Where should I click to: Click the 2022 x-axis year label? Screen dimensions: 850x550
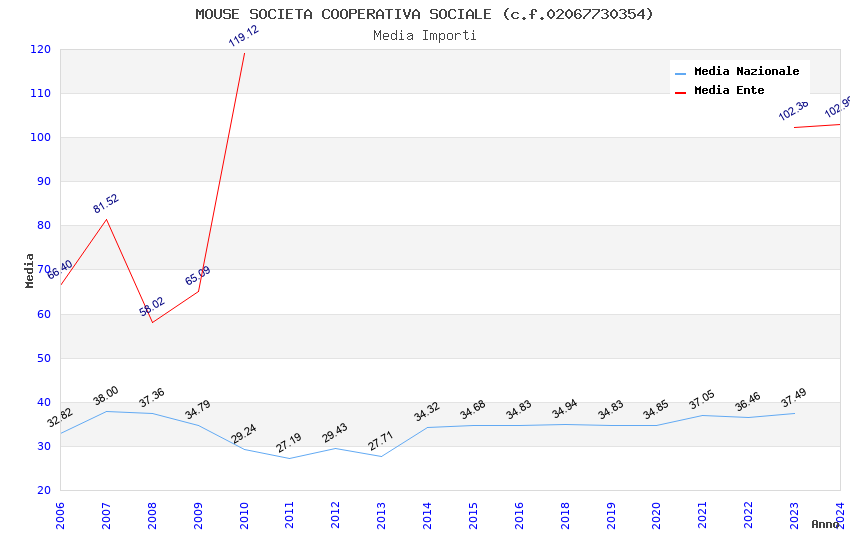tap(749, 515)
